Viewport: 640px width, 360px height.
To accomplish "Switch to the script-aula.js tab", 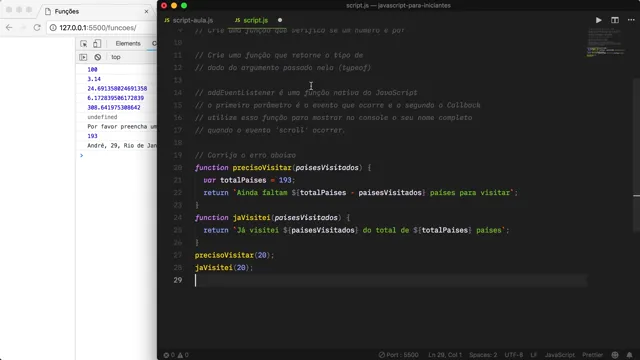I will (x=189, y=20).
